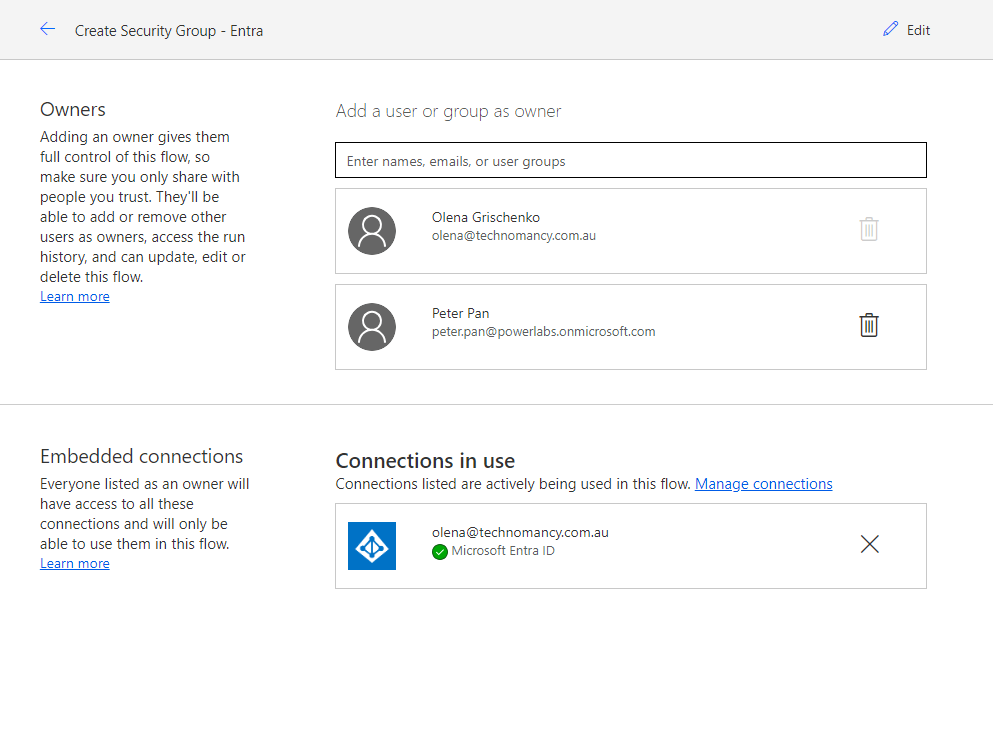Open Learn more under Embedded connections
This screenshot has height=752, width=993.
pos(75,564)
